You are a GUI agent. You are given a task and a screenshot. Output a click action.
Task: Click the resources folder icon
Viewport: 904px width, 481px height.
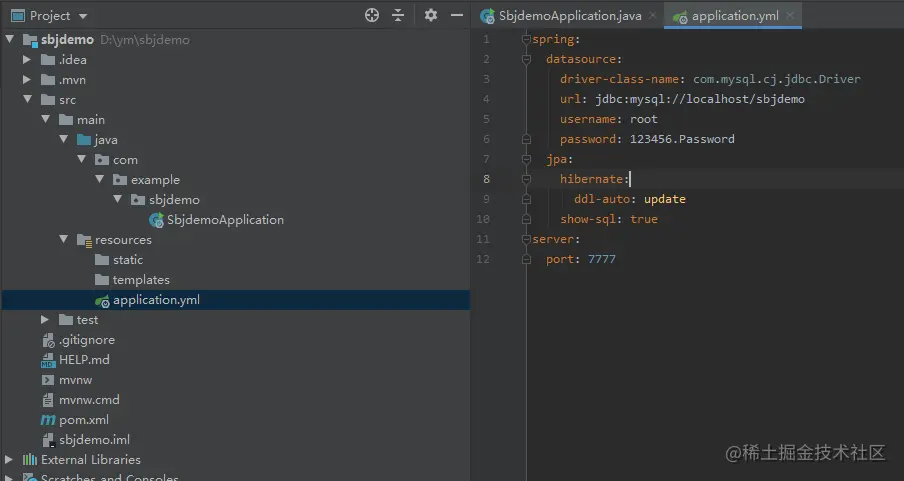tap(84, 240)
